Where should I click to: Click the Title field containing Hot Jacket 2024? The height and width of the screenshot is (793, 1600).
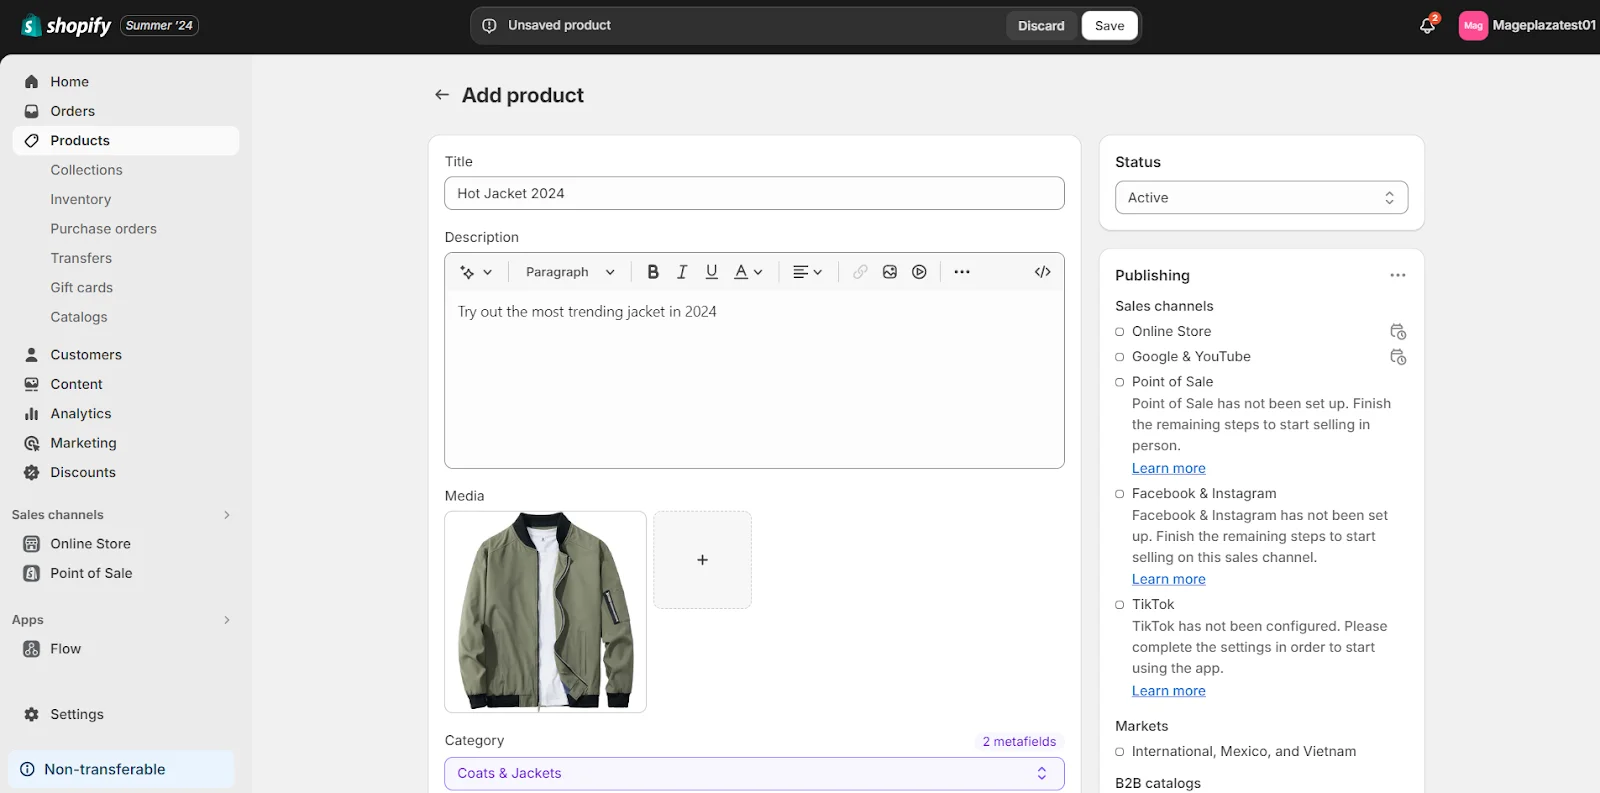point(754,194)
